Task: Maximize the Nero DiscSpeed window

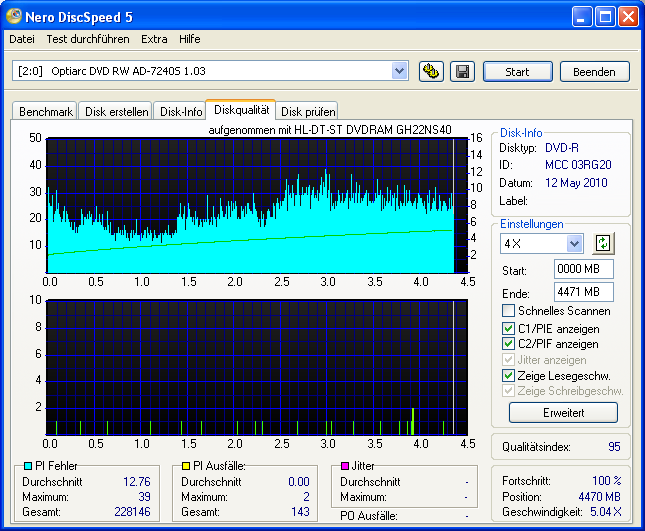Action: pos(605,17)
